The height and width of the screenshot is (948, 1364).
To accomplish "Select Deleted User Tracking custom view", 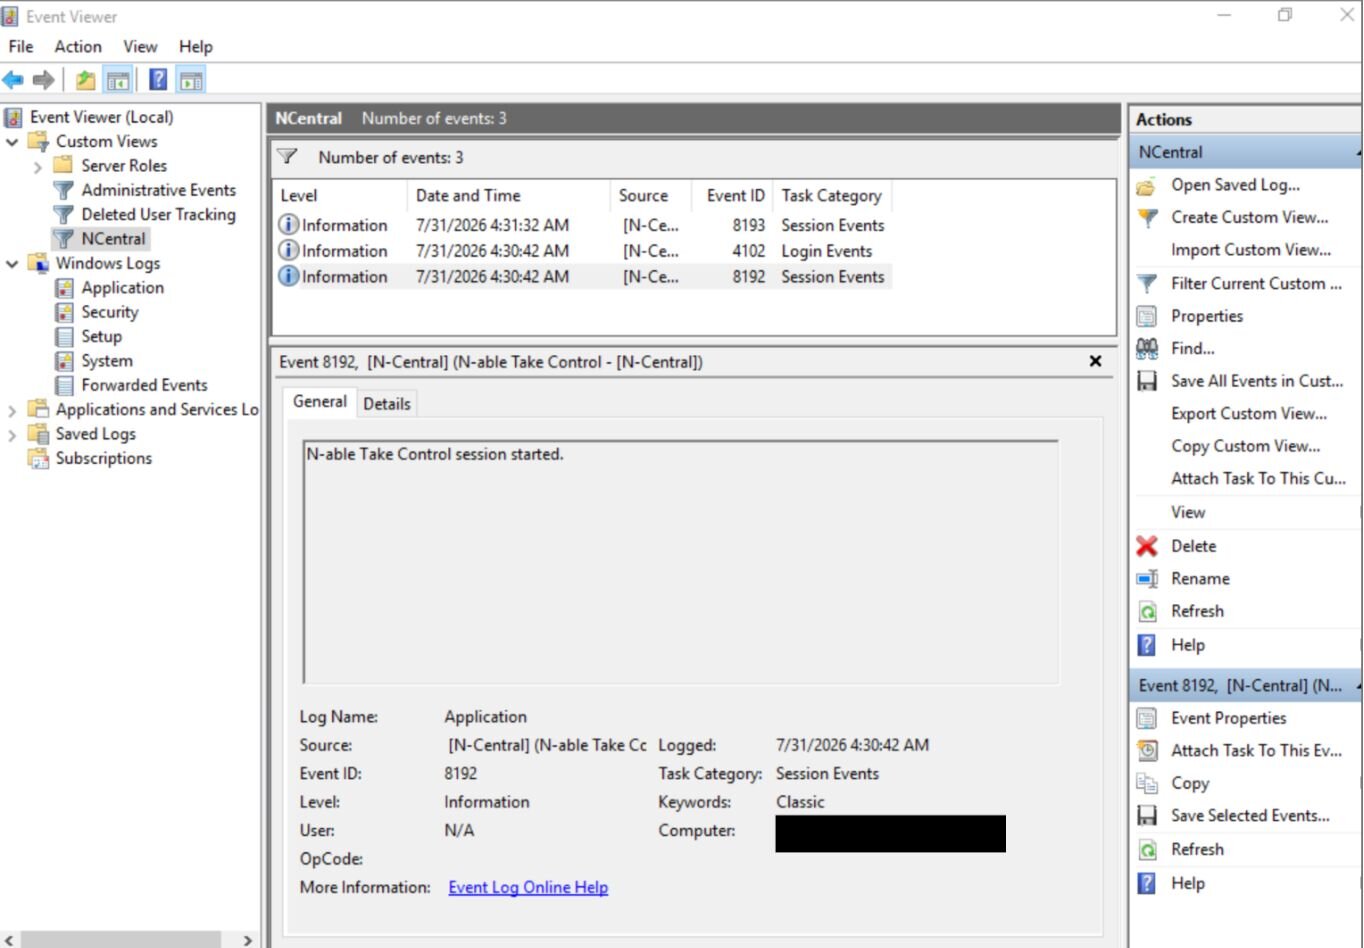I will (x=159, y=215).
